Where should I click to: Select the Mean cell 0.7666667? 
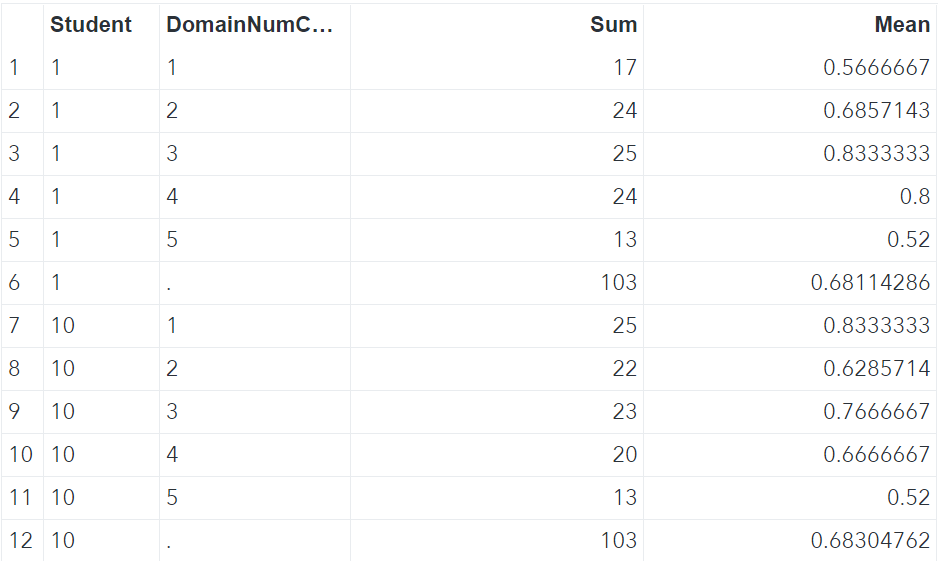(x=876, y=412)
